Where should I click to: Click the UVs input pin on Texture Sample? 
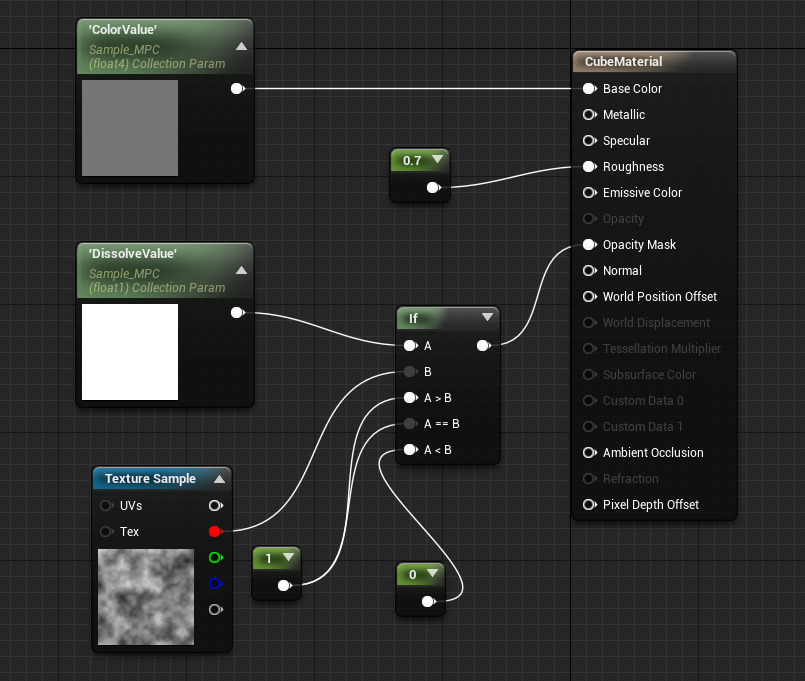pyautogui.click(x=107, y=506)
